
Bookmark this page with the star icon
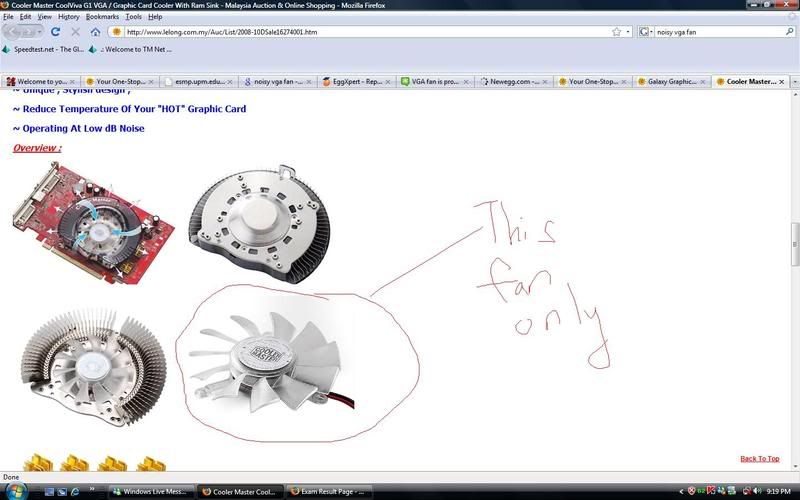coord(616,32)
